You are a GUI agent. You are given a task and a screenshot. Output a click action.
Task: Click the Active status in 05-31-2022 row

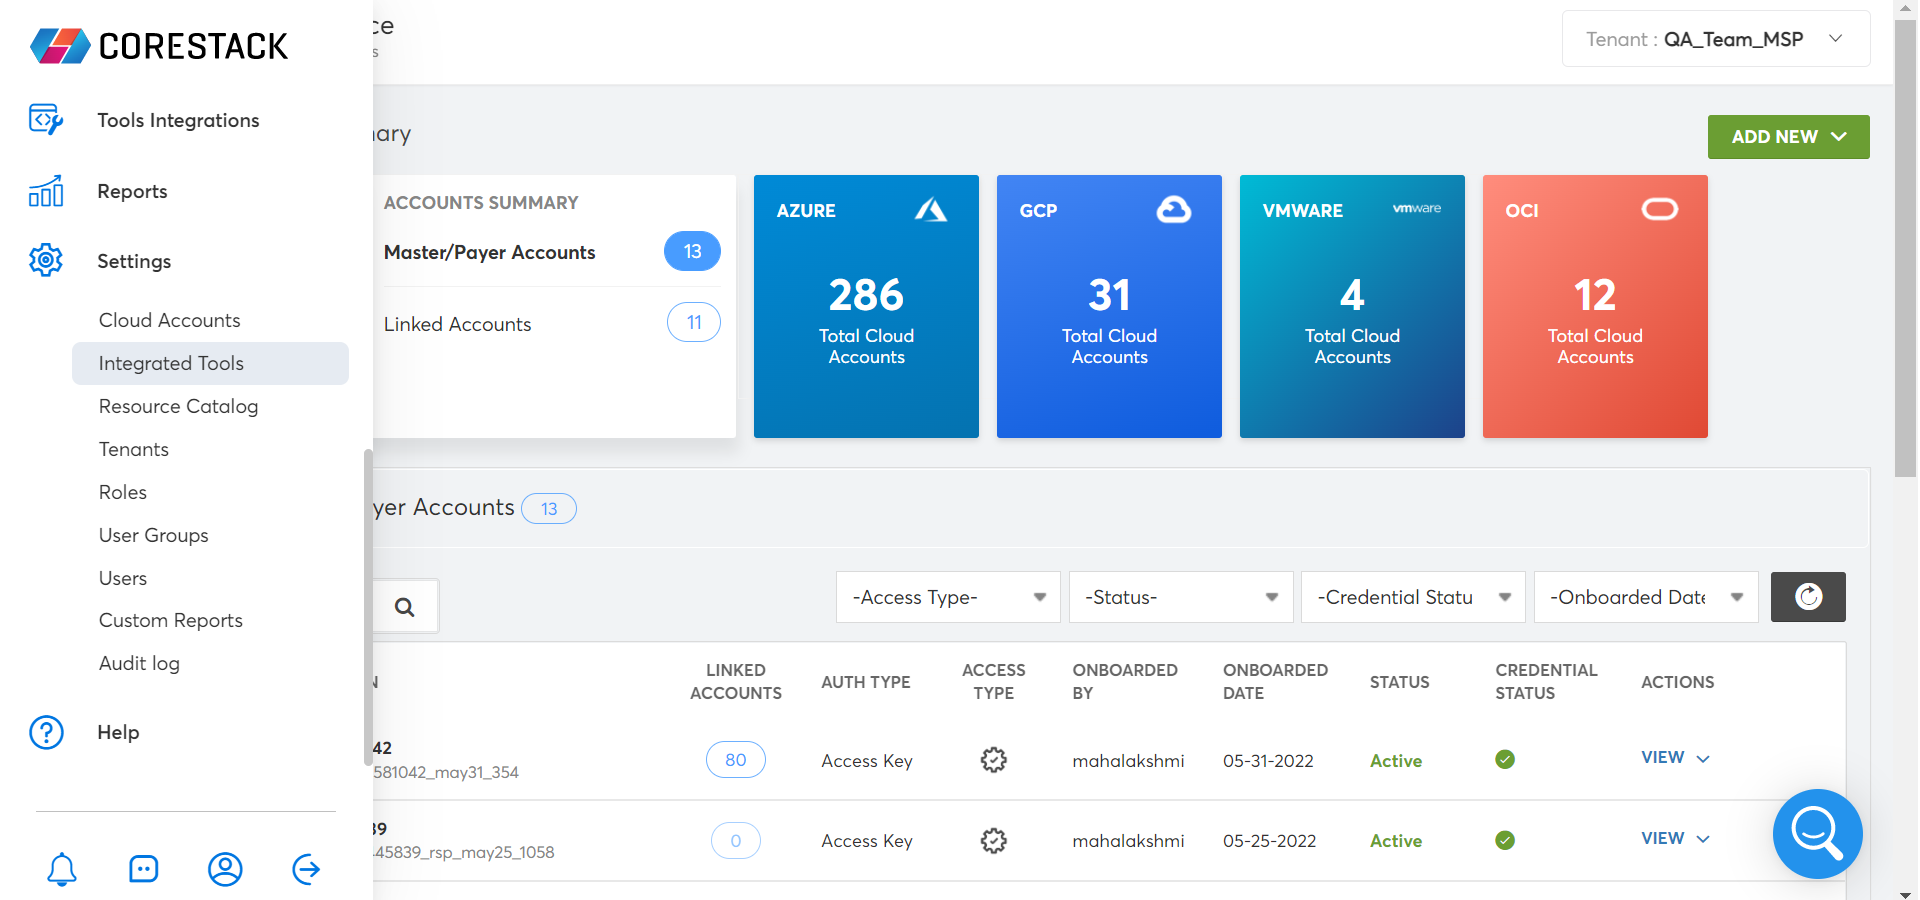point(1396,761)
